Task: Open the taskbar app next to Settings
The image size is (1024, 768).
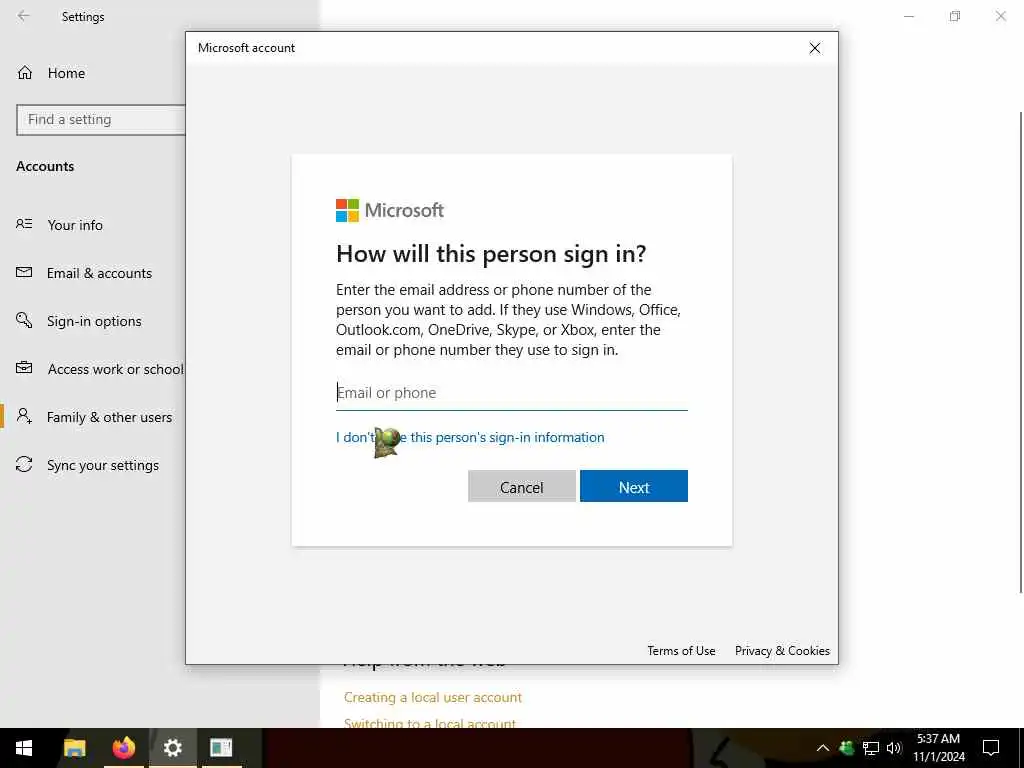Action: [x=221, y=748]
